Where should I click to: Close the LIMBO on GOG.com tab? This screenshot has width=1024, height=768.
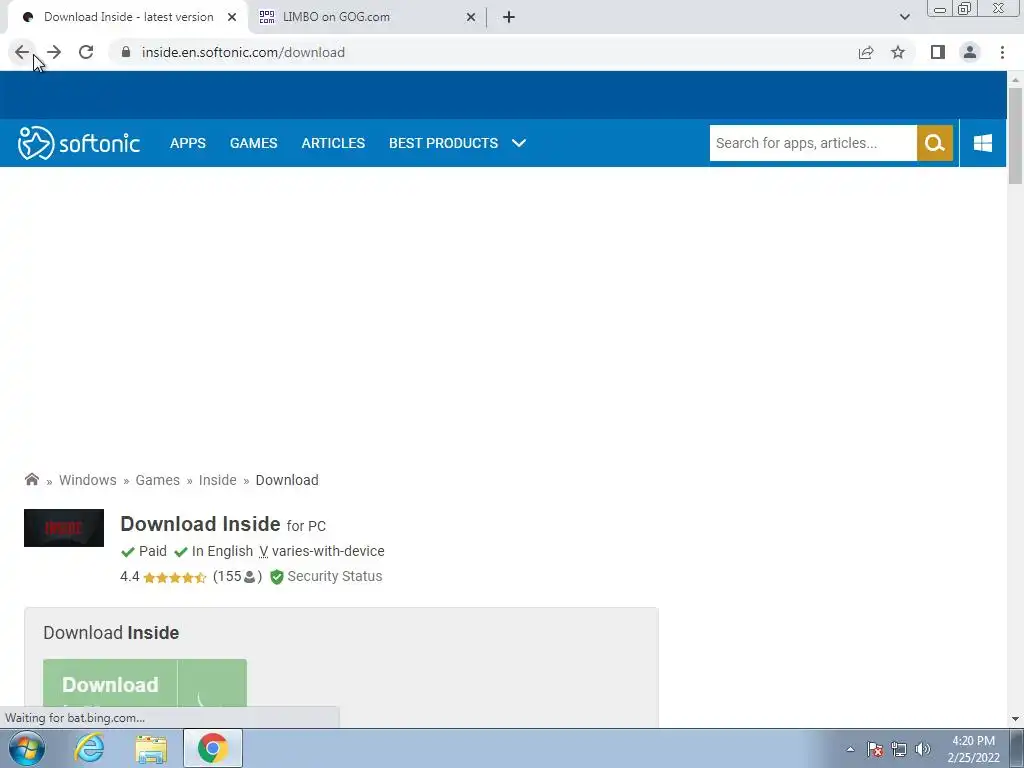click(471, 17)
